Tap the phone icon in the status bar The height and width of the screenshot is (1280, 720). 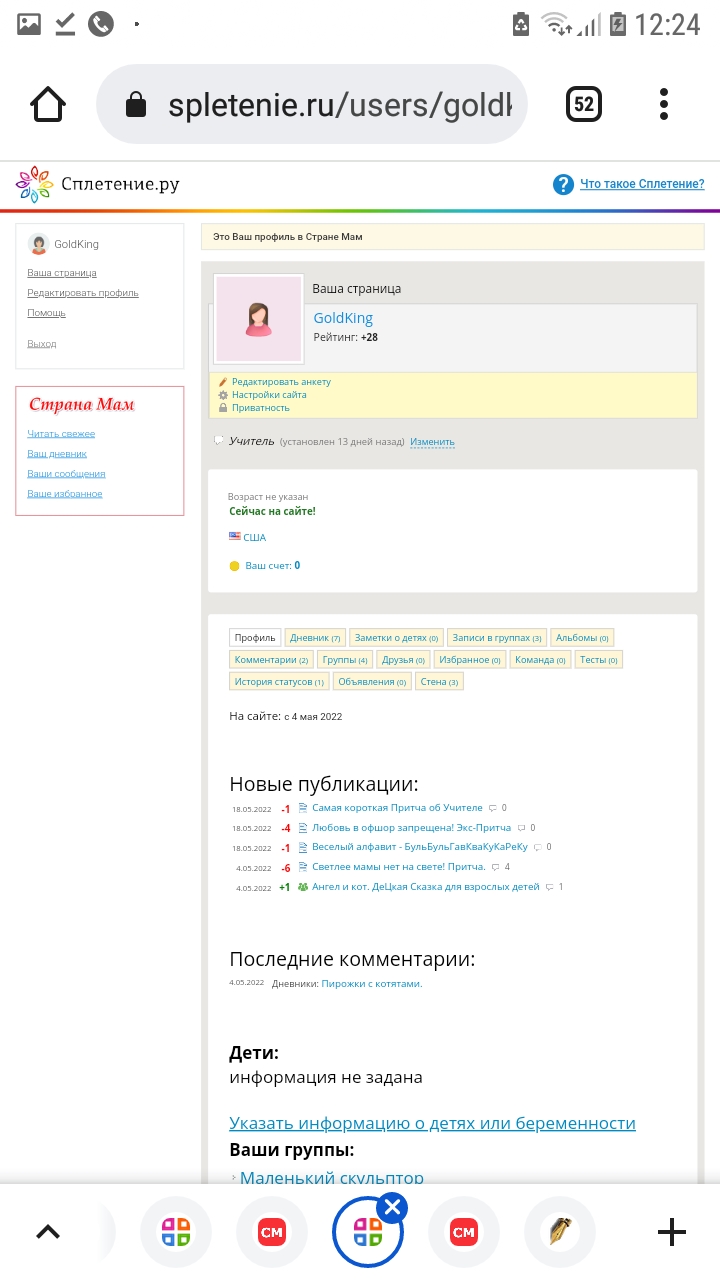101,24
